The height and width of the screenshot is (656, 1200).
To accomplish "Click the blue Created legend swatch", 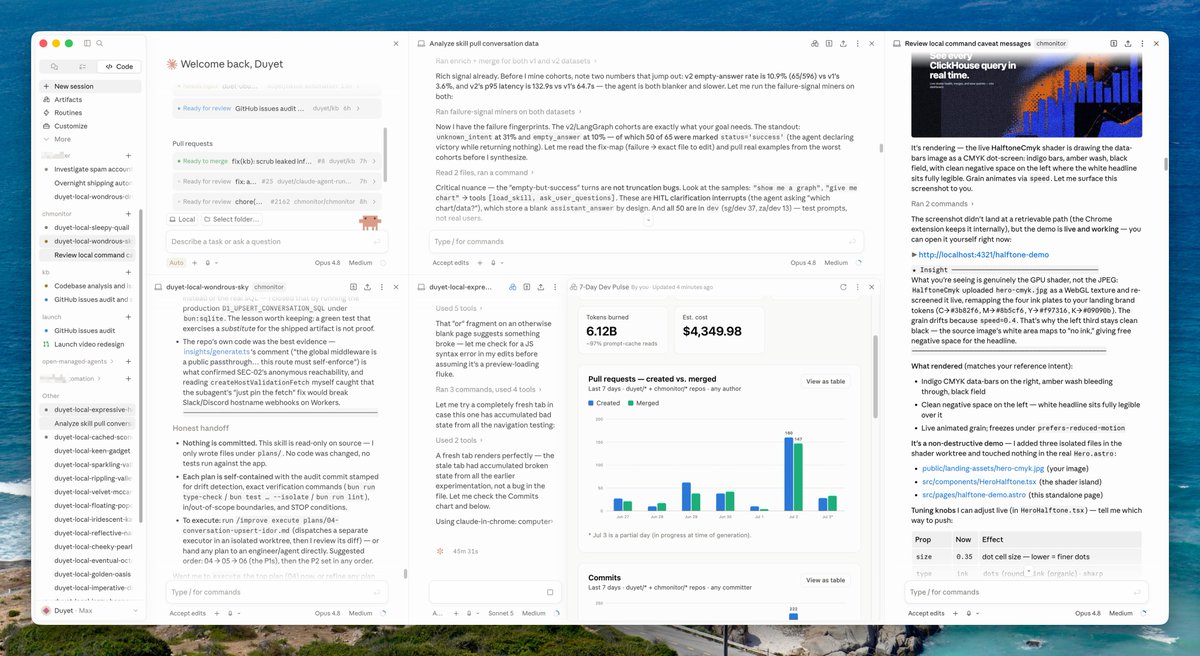I will click(x=592, y=402).
